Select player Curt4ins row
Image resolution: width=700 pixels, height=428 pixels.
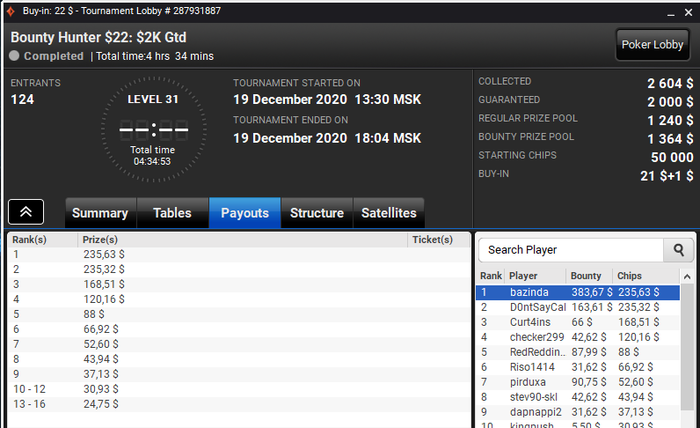(x=578, y=322)
